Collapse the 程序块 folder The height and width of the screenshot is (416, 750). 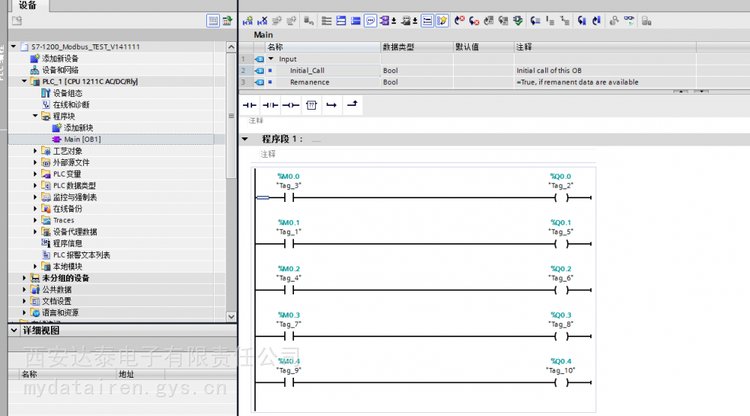pyautogui.click(x=36, y=116)
